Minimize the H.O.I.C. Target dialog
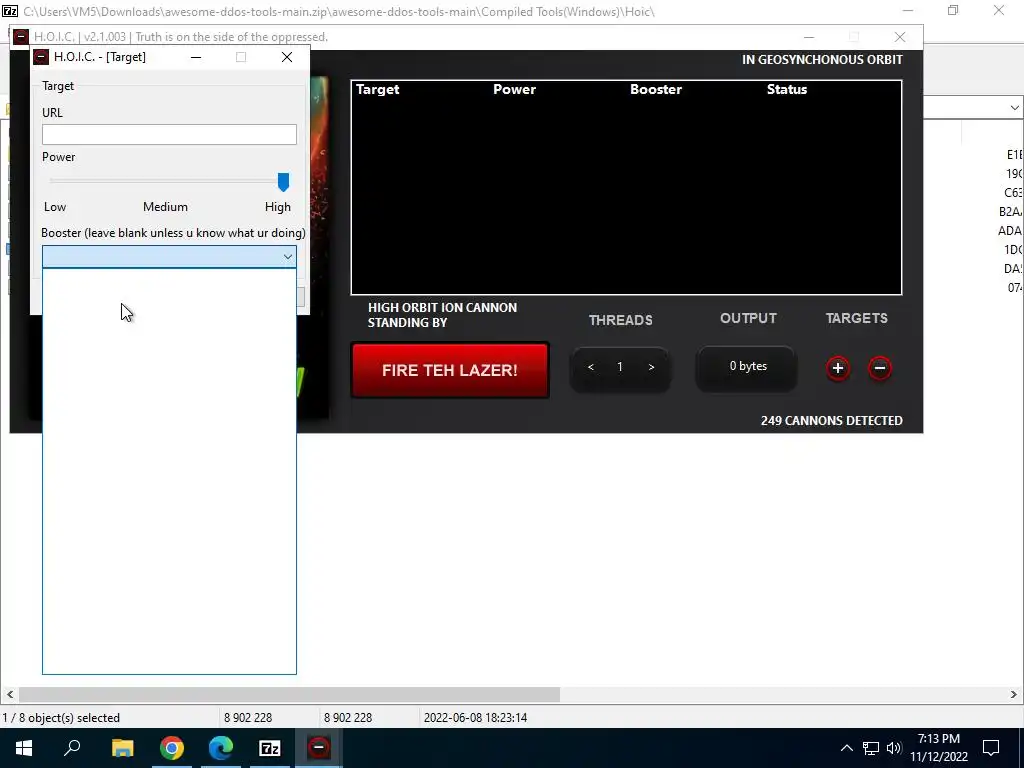Image resolution: width=1024 pixels, height=768 pixels. (x=196, y=57)
